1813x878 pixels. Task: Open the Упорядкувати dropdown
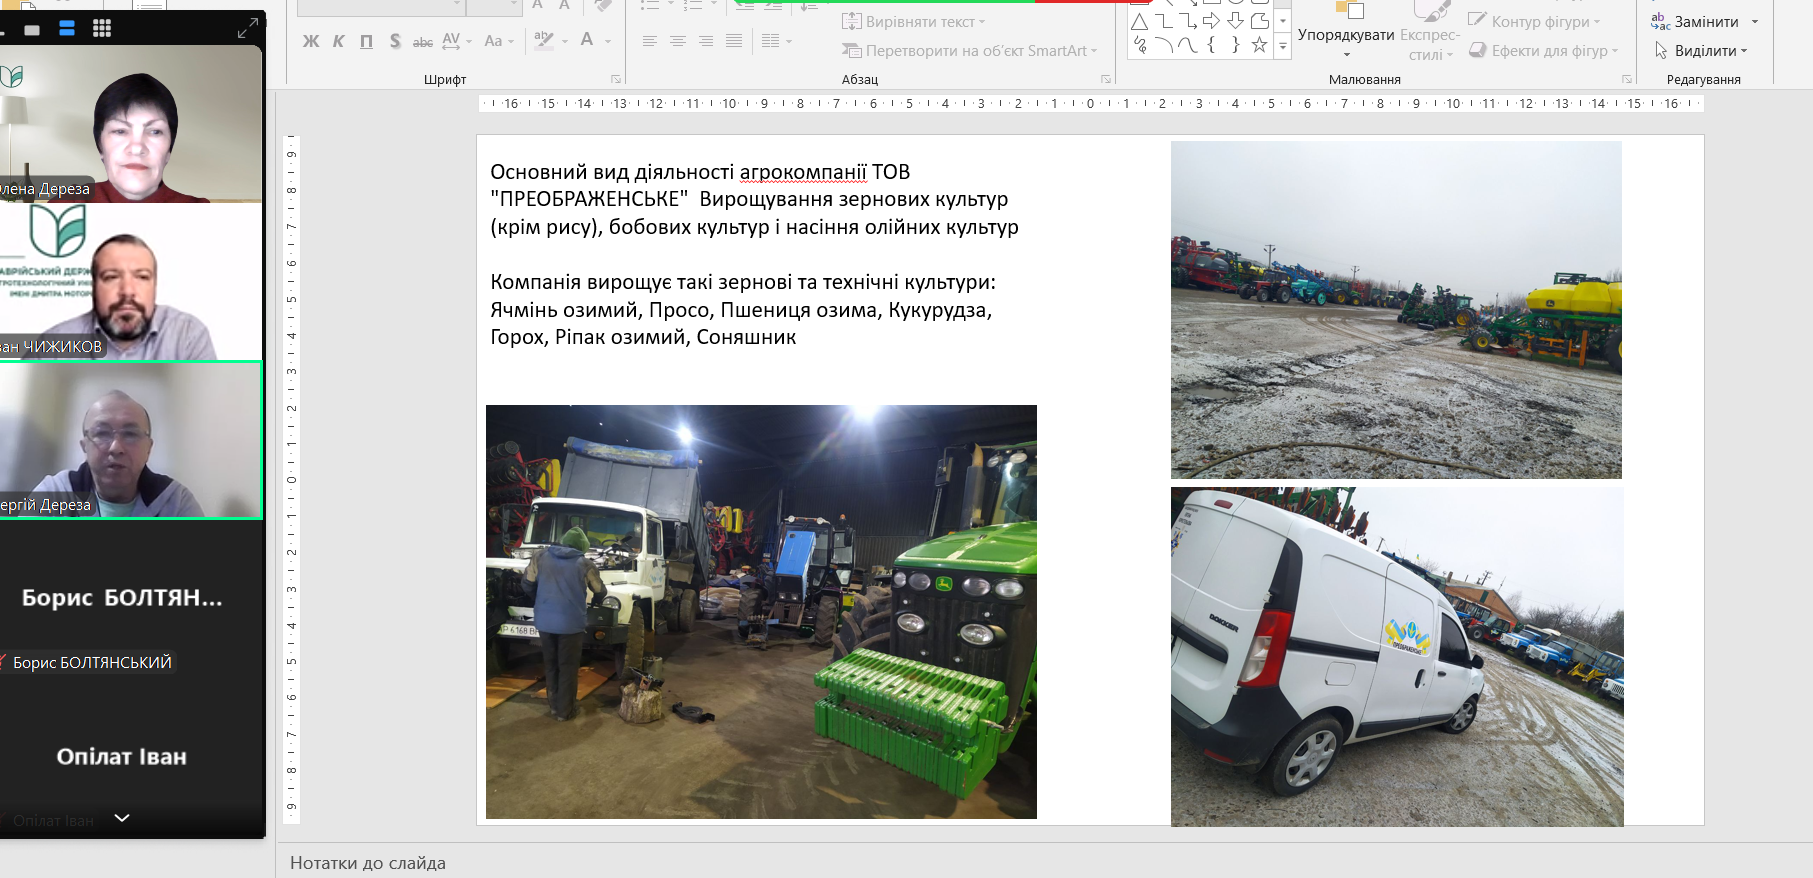pos(1346,36)
